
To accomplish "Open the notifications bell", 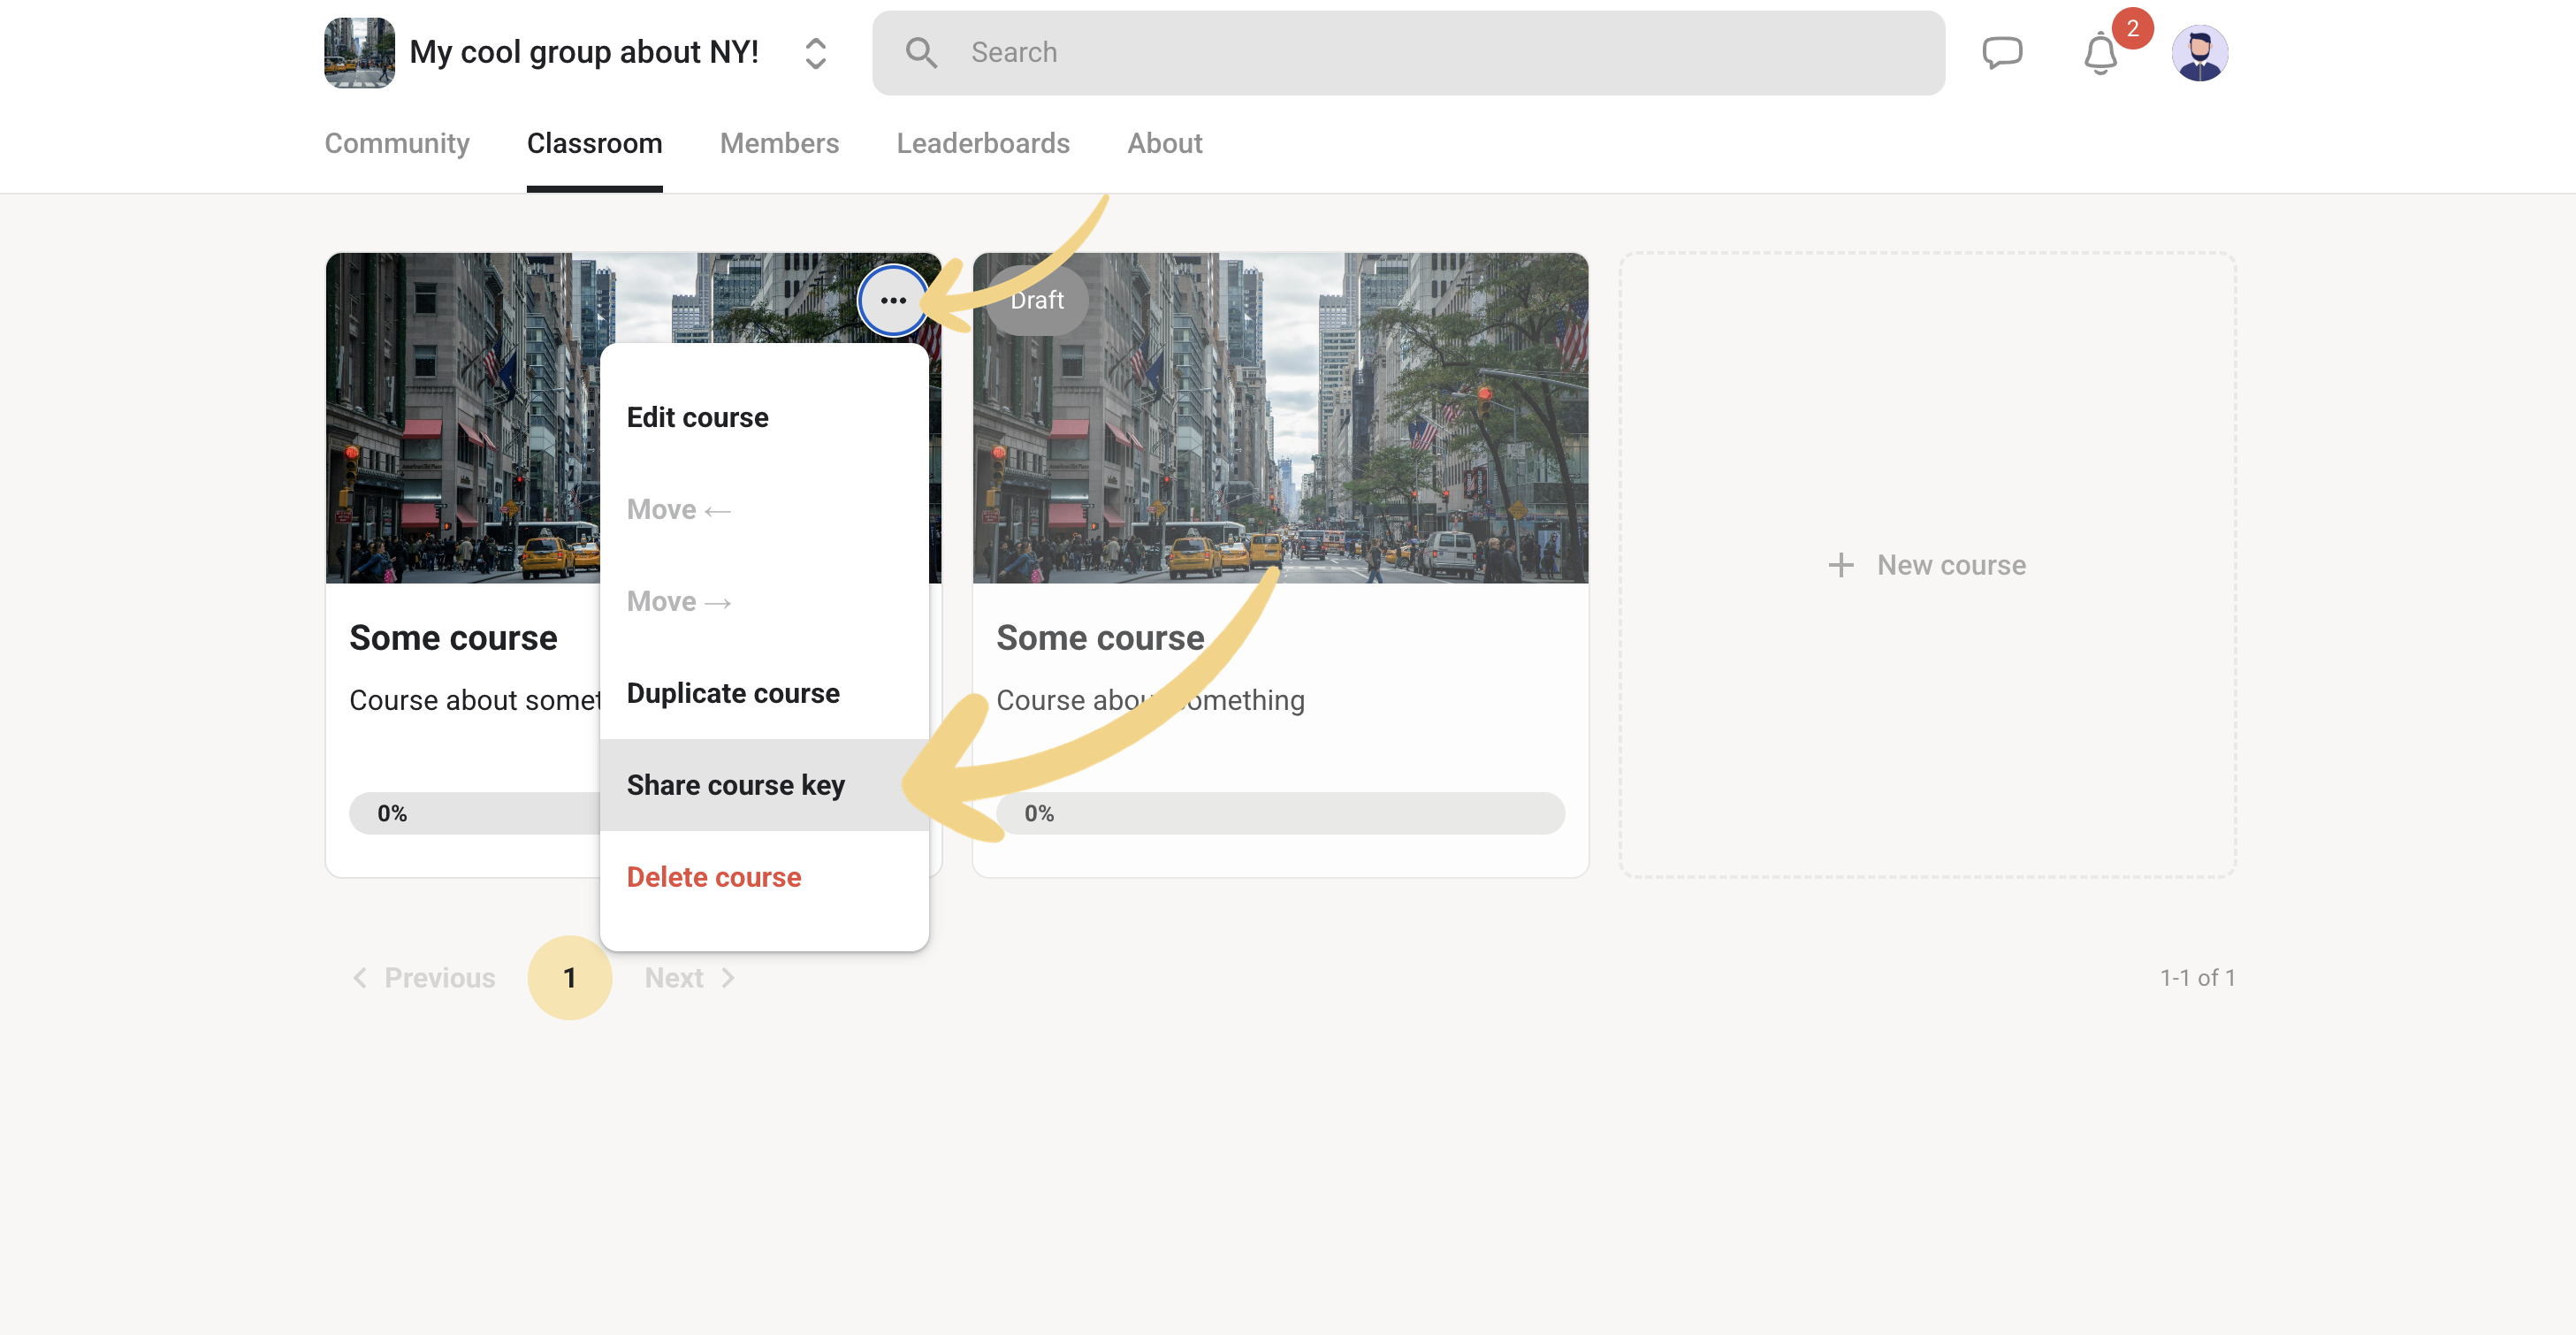I will [2100, 53].
